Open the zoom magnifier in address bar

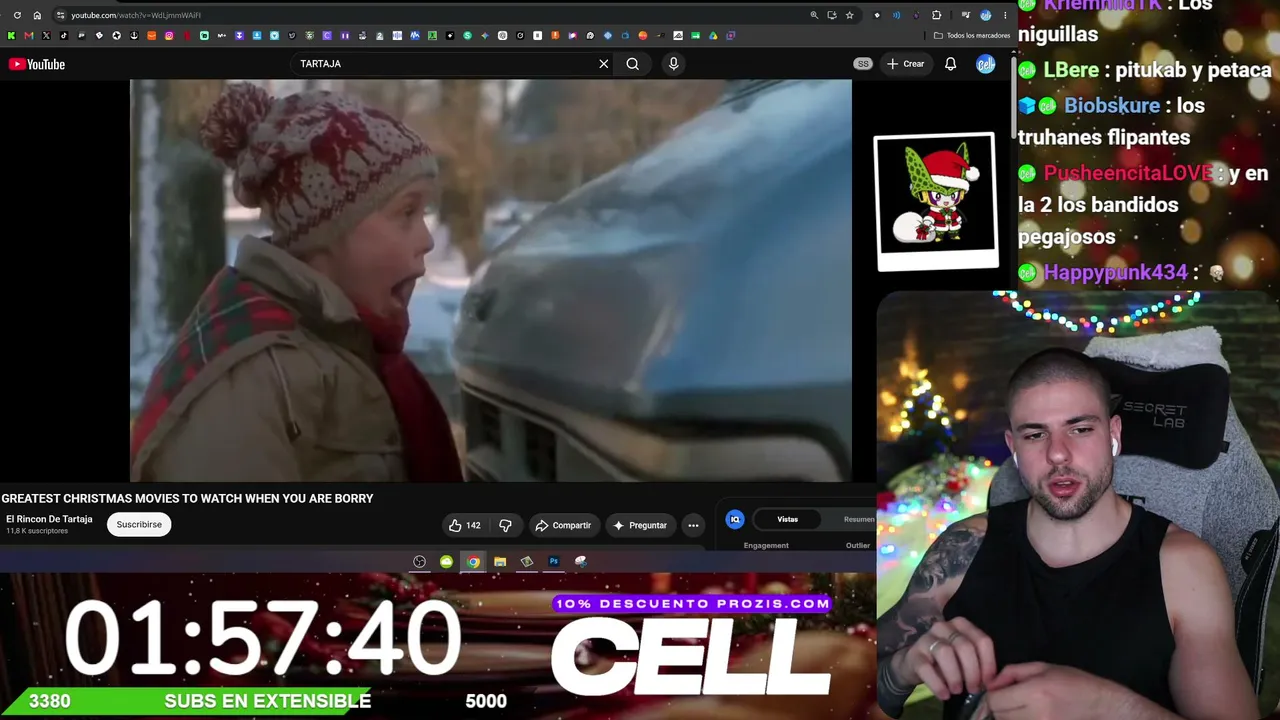tap(814, 15)
